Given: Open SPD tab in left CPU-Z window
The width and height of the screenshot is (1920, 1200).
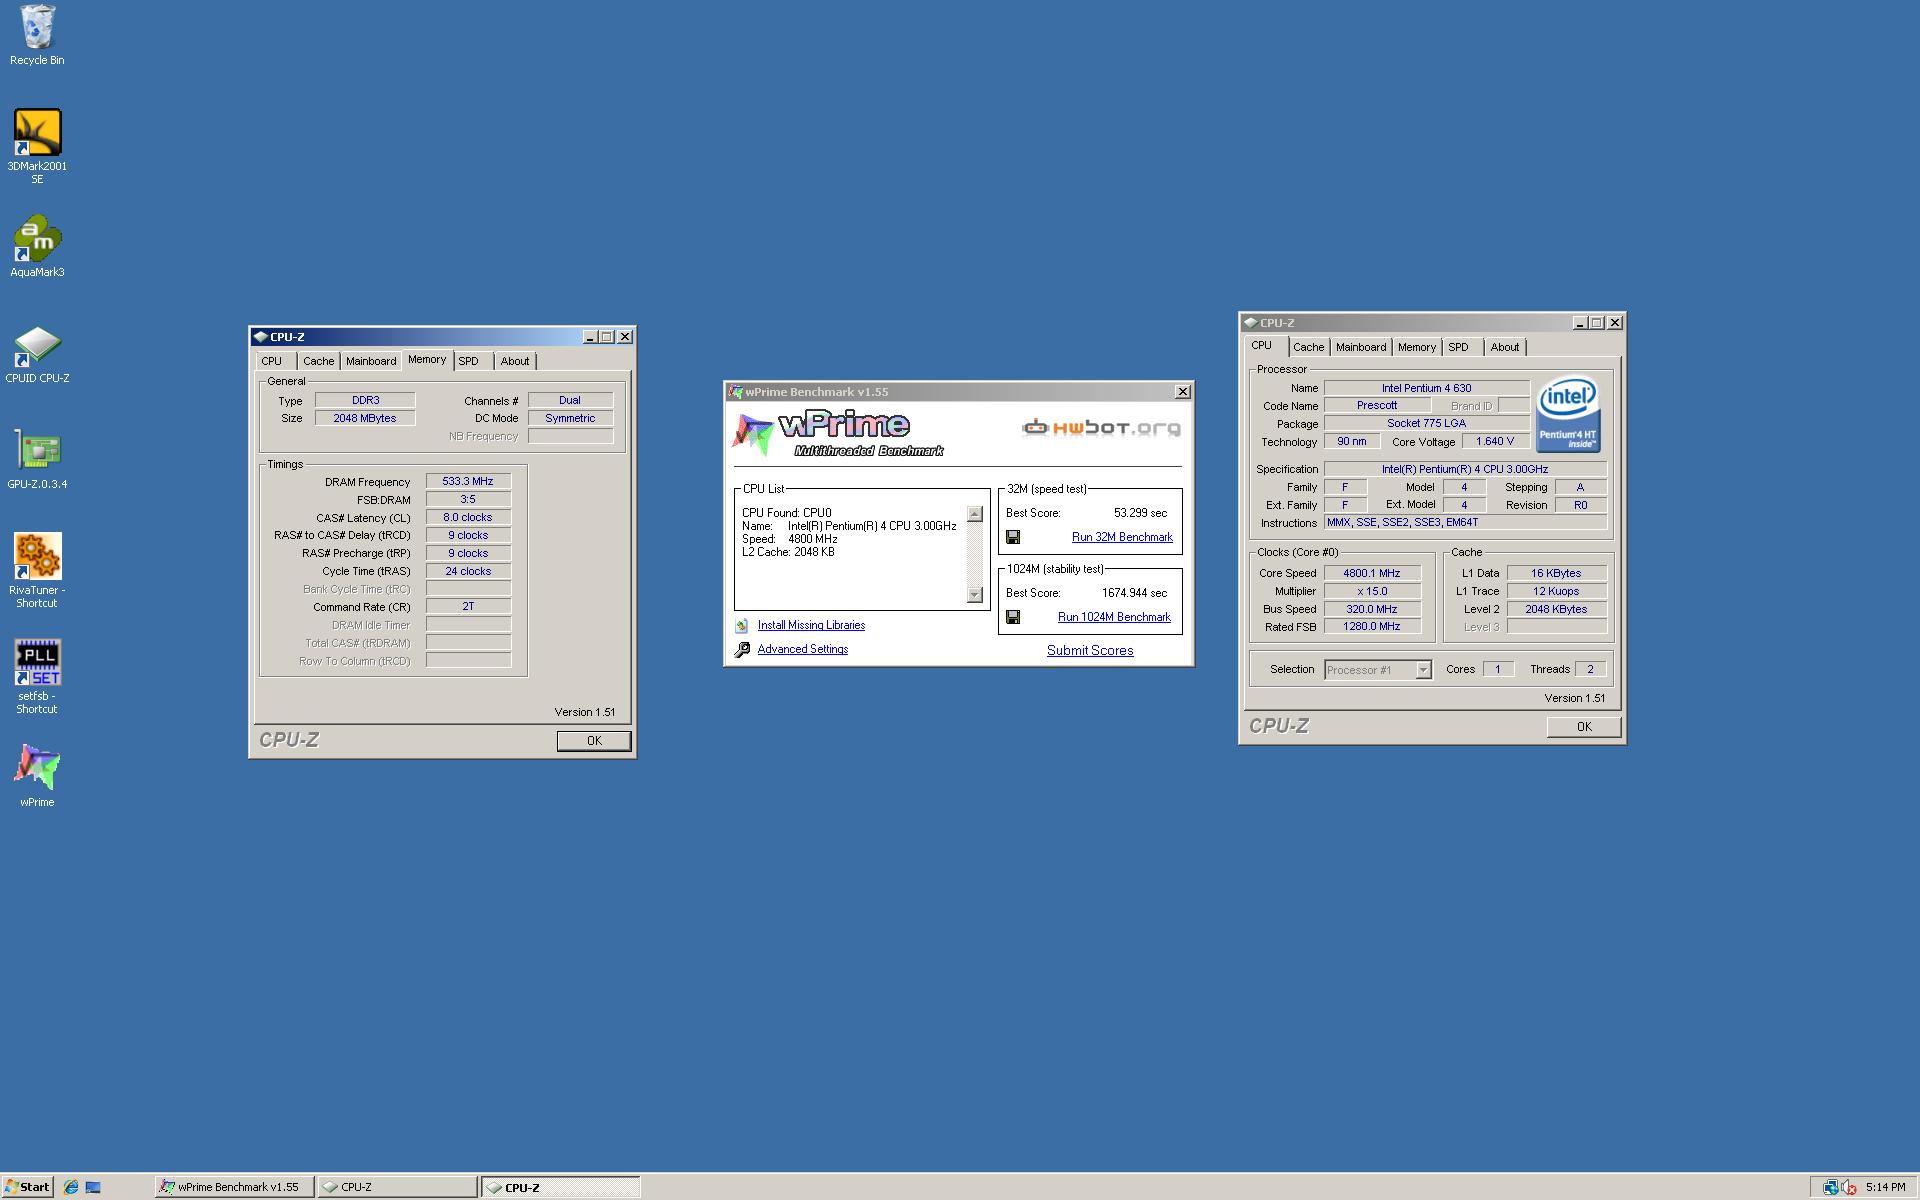Looking at the screenshot, I should coord(469,362).
